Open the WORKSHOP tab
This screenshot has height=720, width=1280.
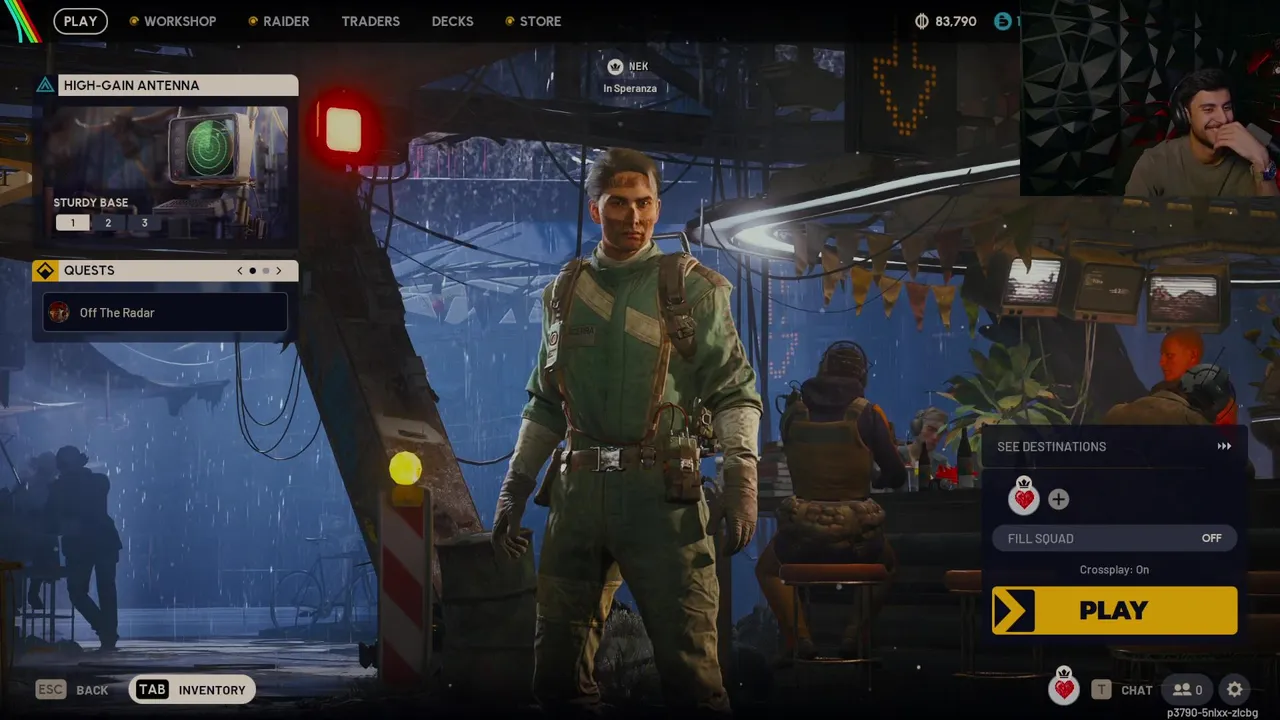pyautogui.click(x=172, y=21)
